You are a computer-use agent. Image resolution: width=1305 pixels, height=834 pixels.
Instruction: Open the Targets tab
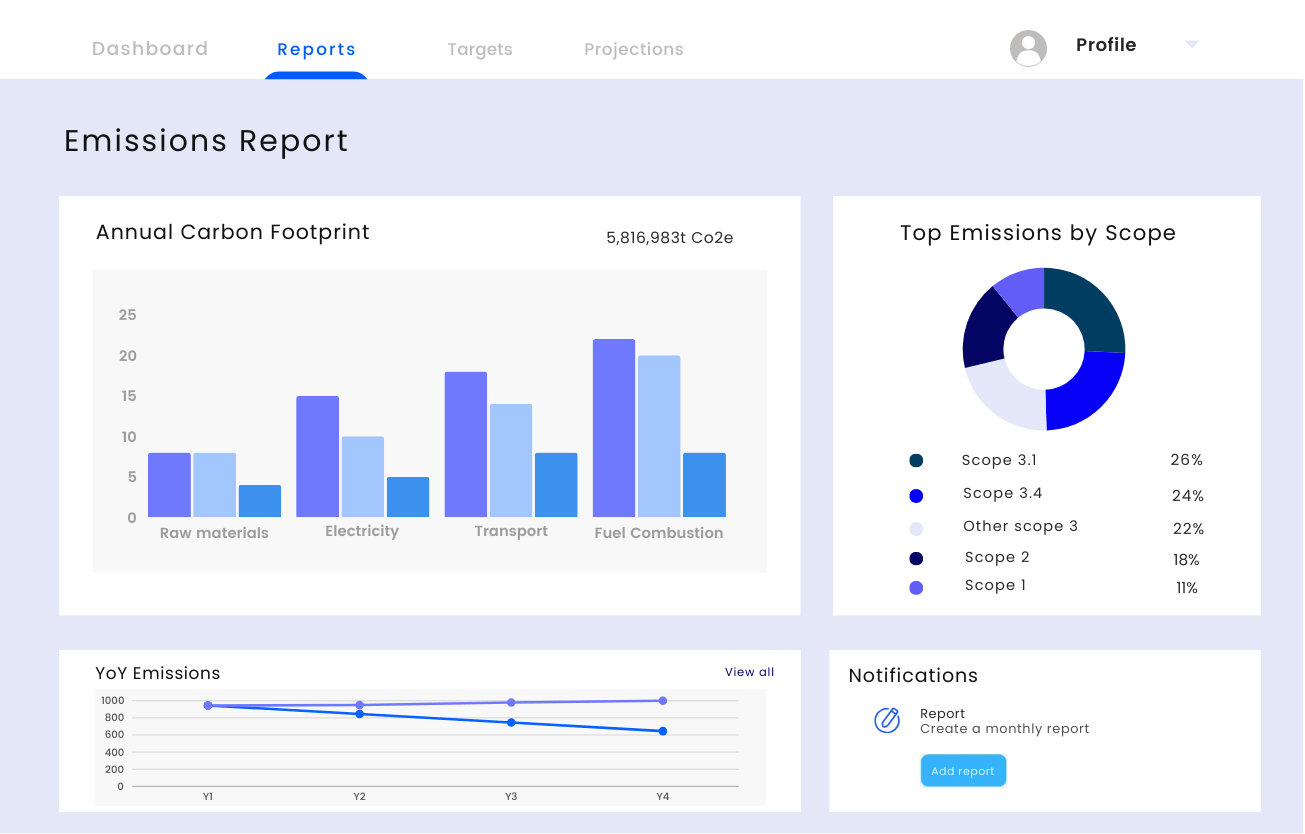click(480, 48)
